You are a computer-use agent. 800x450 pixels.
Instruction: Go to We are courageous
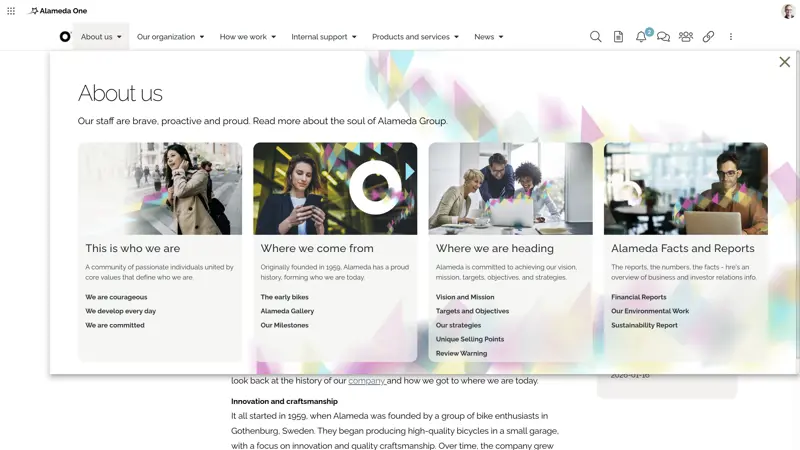pyautogui.click(x=116, y=297)
